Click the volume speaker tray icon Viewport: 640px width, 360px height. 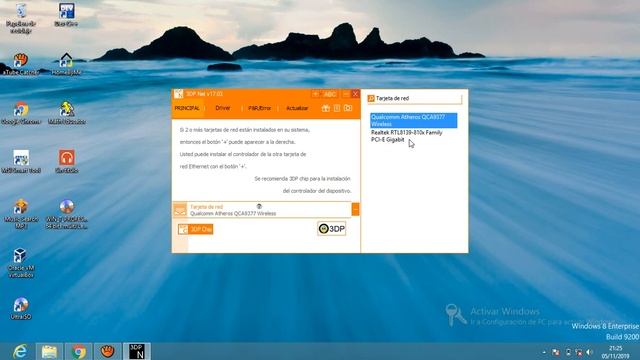click(590, 352)
